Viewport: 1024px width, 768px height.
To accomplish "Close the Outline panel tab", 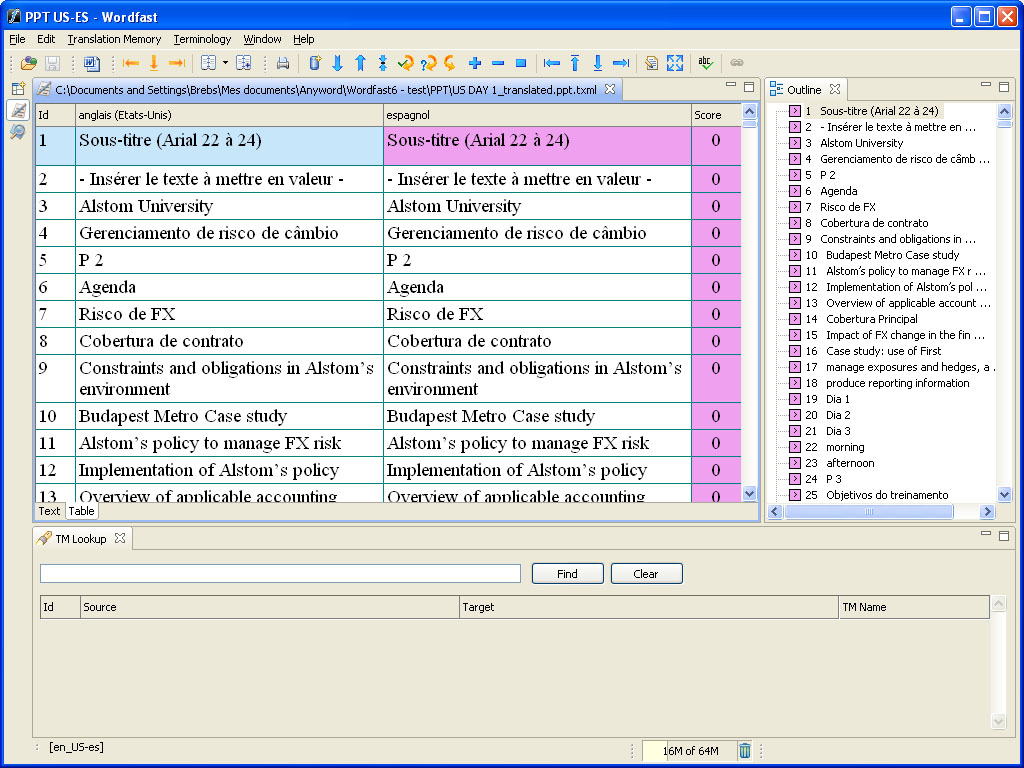I will [835, 89].
